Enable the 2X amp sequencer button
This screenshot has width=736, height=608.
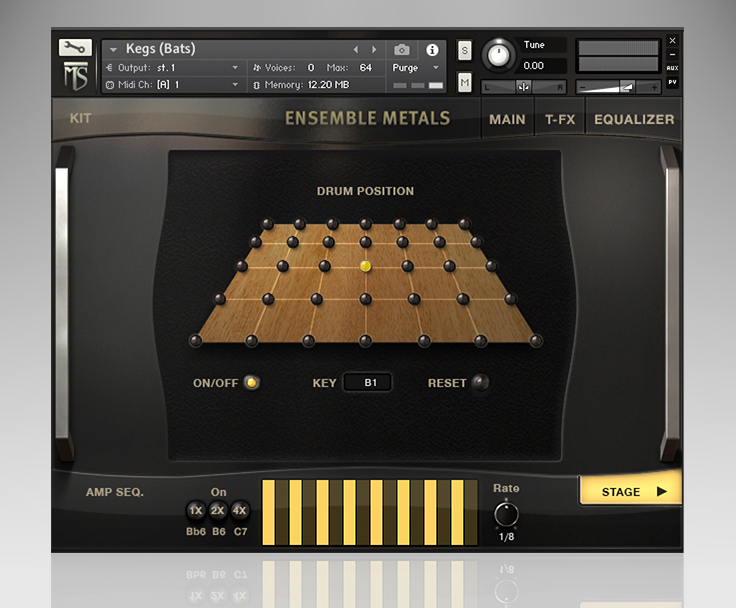[217, 510]
